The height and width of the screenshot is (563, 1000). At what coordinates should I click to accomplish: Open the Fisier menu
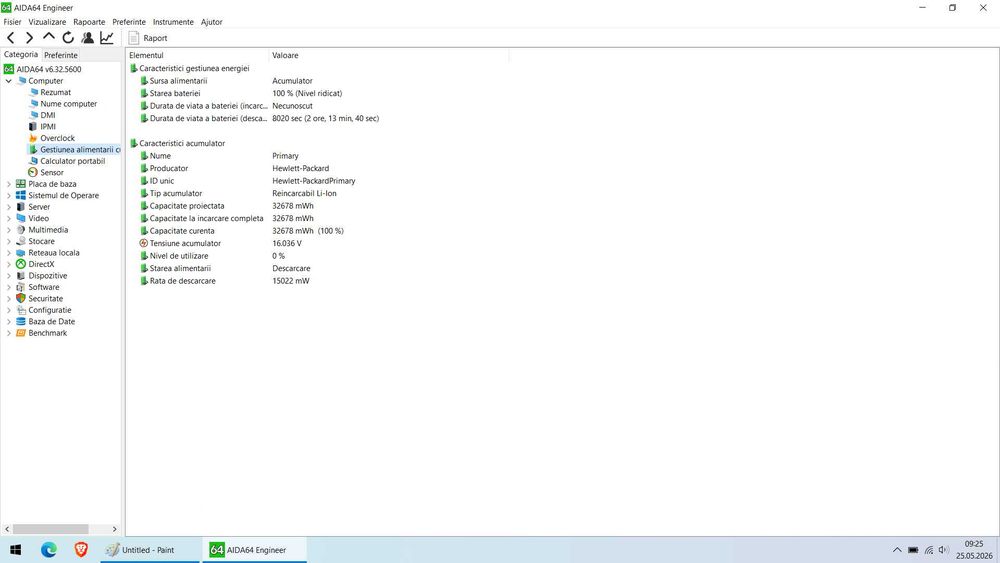click(12, 22)
